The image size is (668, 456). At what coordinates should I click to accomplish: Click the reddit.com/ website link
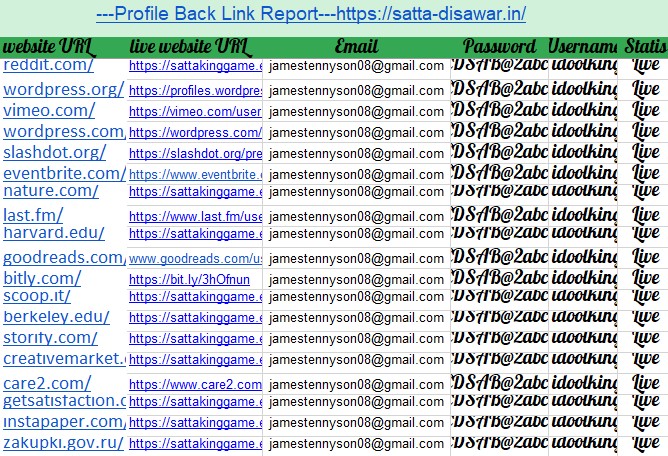click(x=48, y=66)
